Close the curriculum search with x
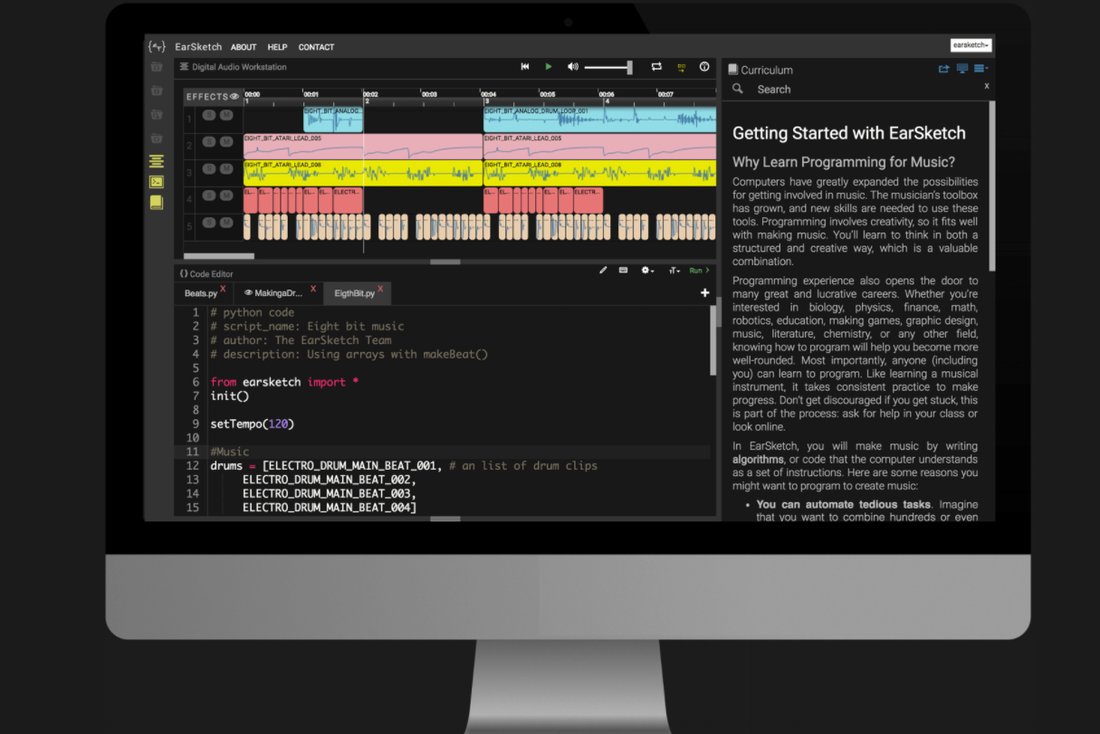Screen dimensions: 1100x734 pyautogui.click(x=986, y=86)
